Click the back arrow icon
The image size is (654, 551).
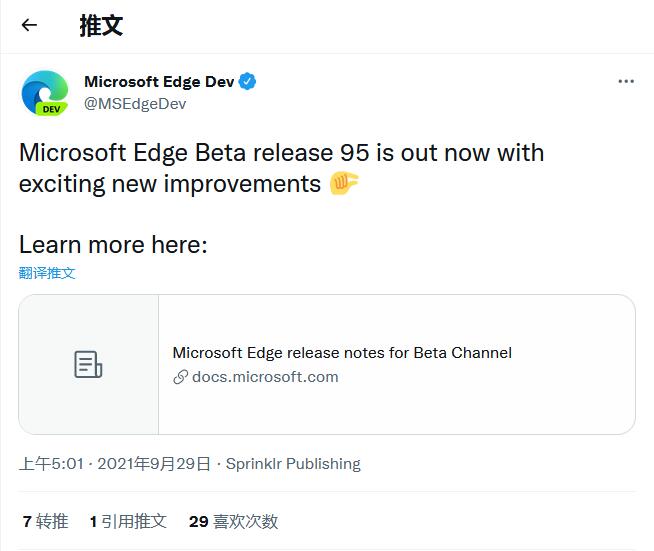coord(29,26)
